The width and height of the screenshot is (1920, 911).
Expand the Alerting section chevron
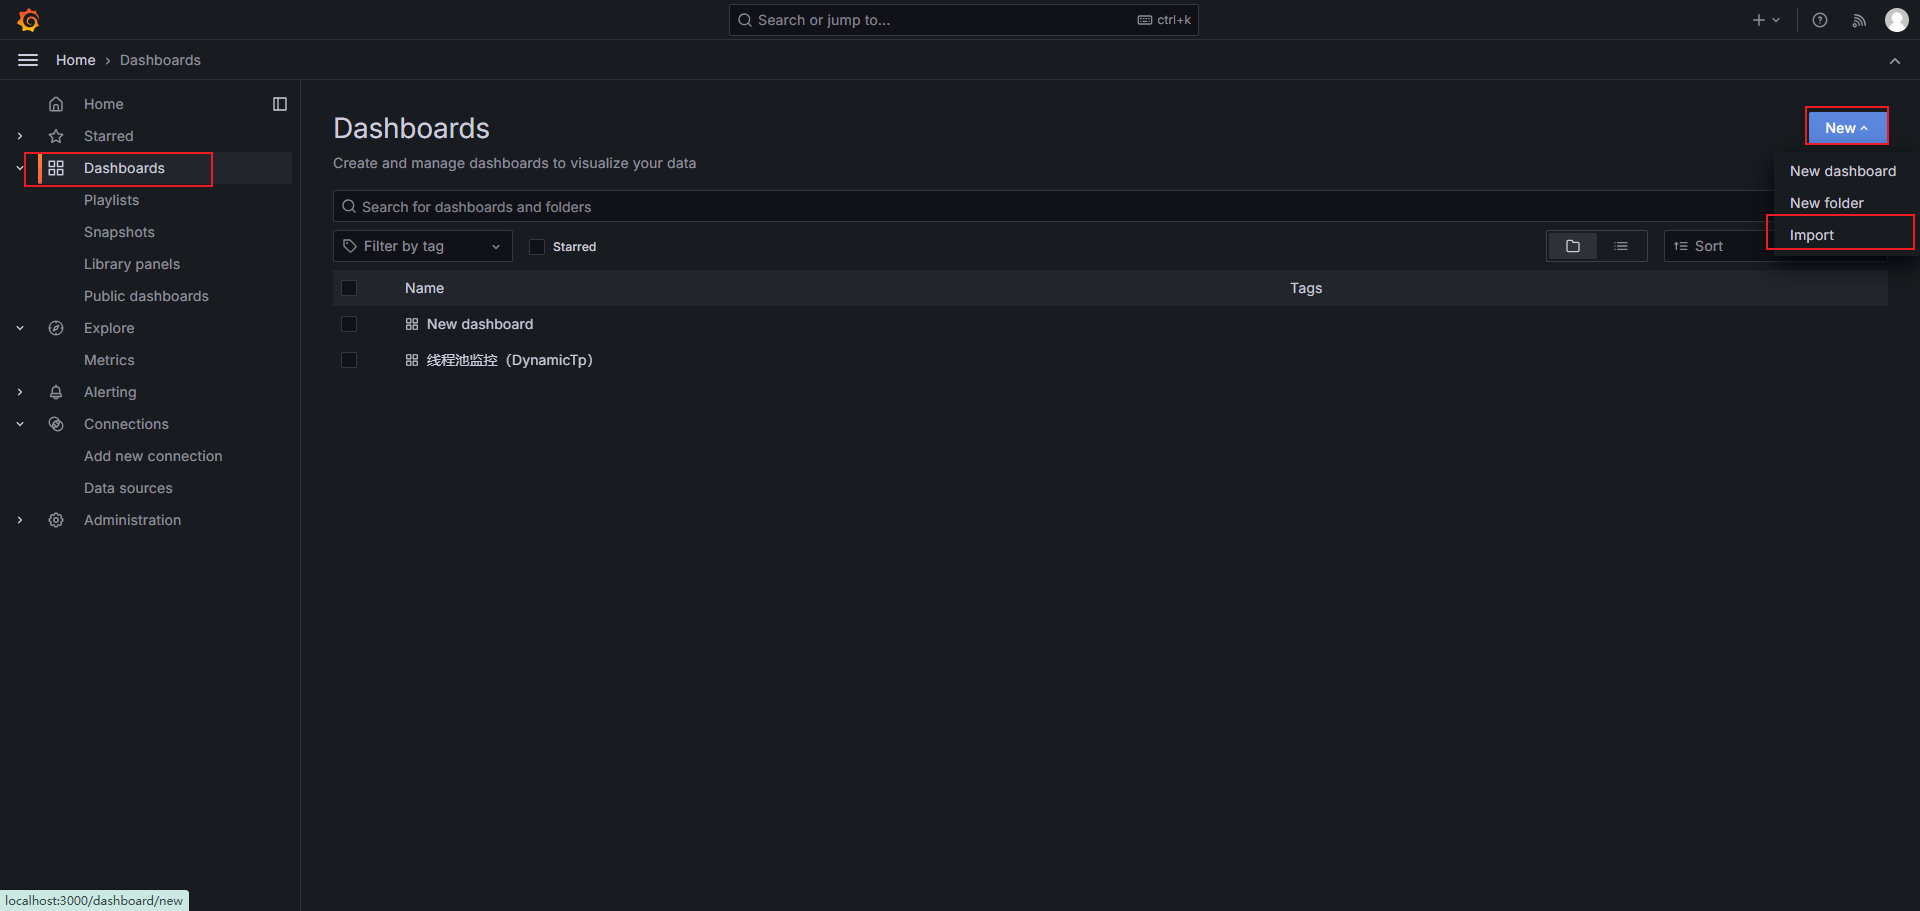pyautogui.click(x=20, y=392)
